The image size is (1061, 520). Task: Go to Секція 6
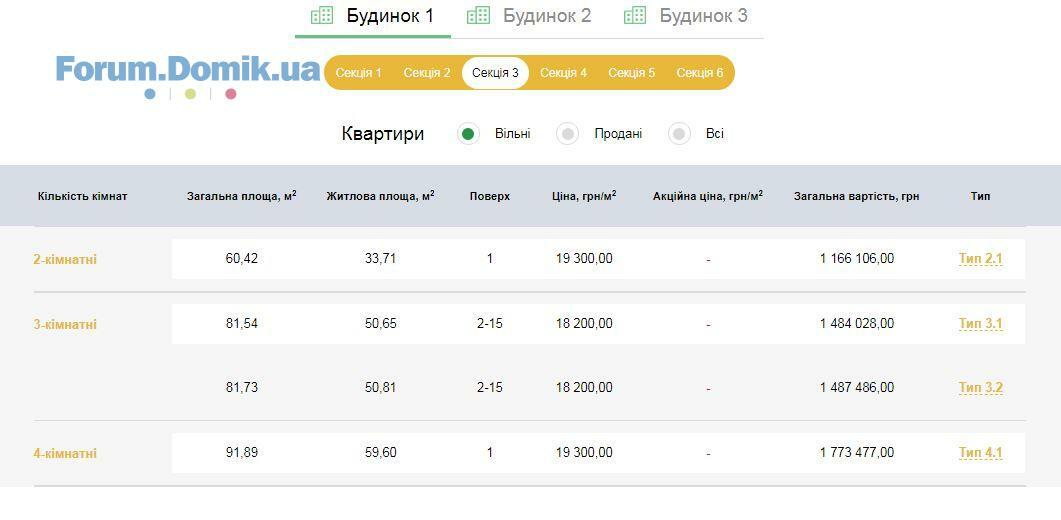[699, 73]
